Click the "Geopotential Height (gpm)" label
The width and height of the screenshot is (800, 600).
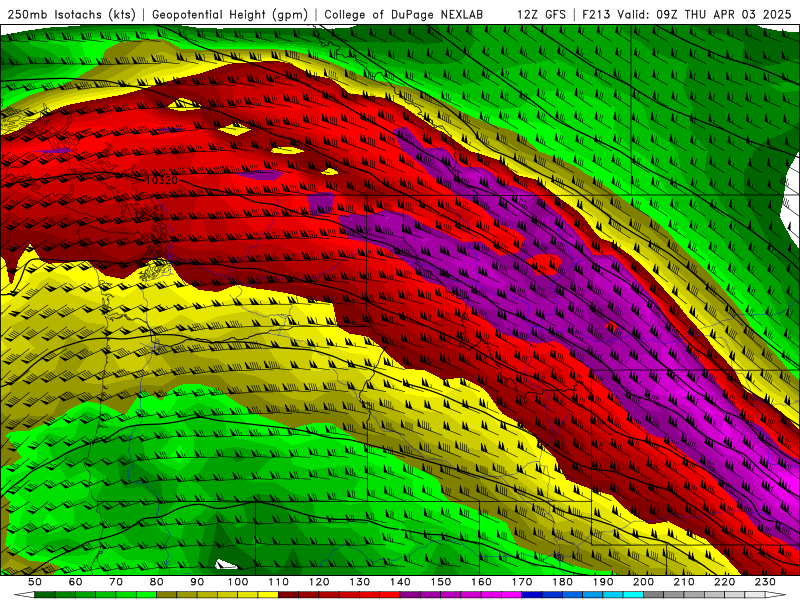tap(230, 14)
